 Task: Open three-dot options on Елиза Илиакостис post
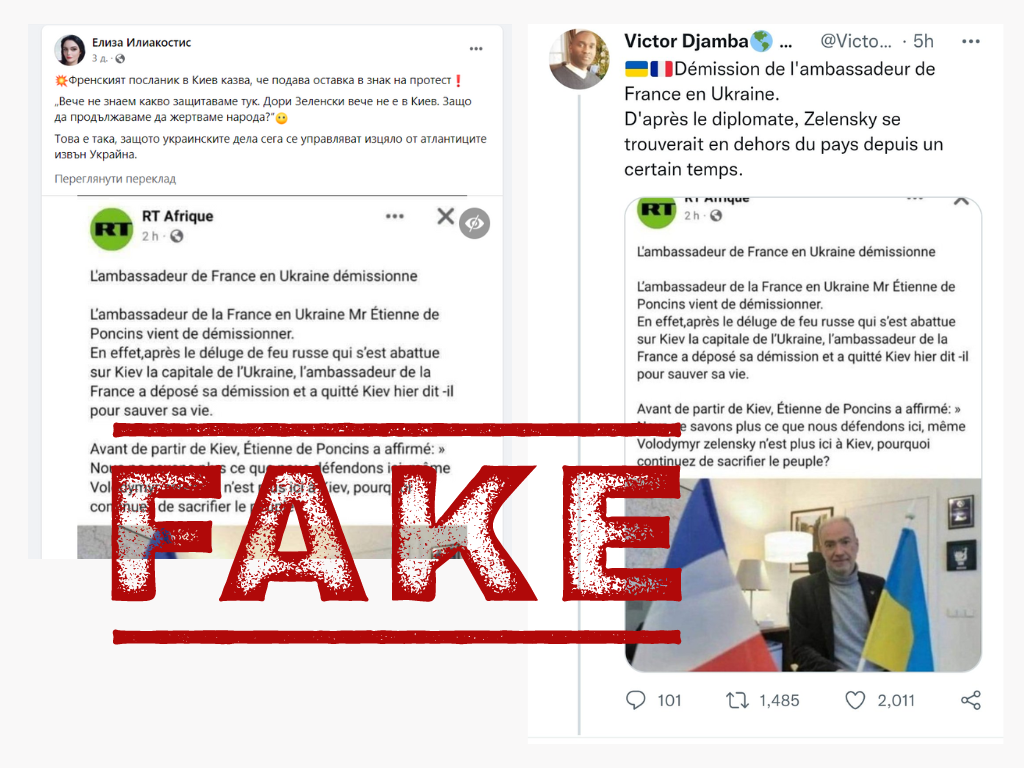click(x=476, y=49)
